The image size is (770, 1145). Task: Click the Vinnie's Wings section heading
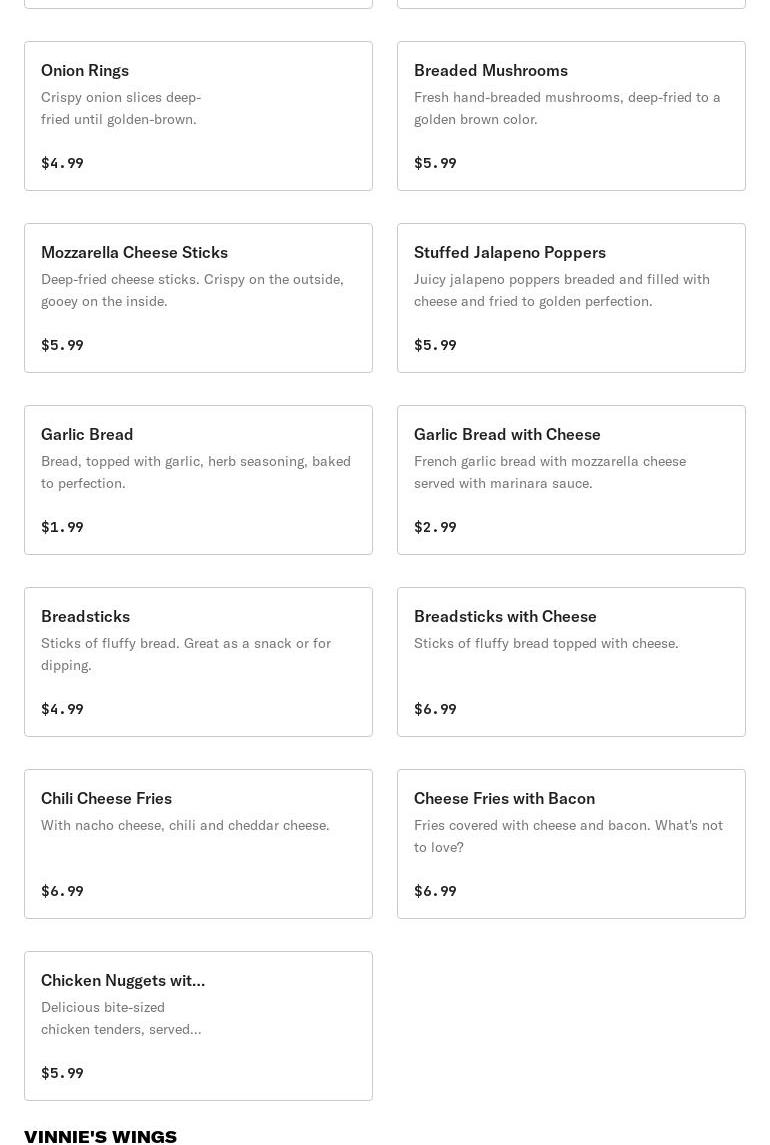point(100,1136)
